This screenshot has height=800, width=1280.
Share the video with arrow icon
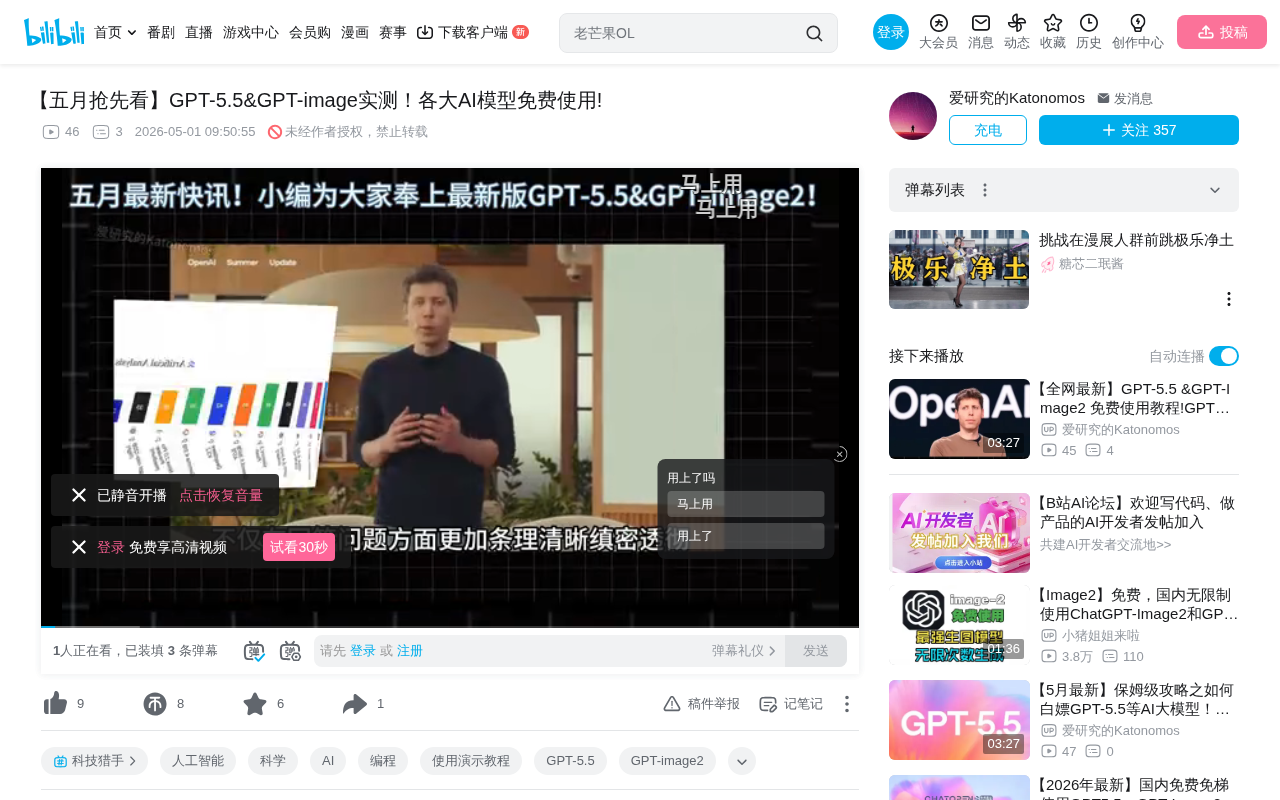pos(355,704)
